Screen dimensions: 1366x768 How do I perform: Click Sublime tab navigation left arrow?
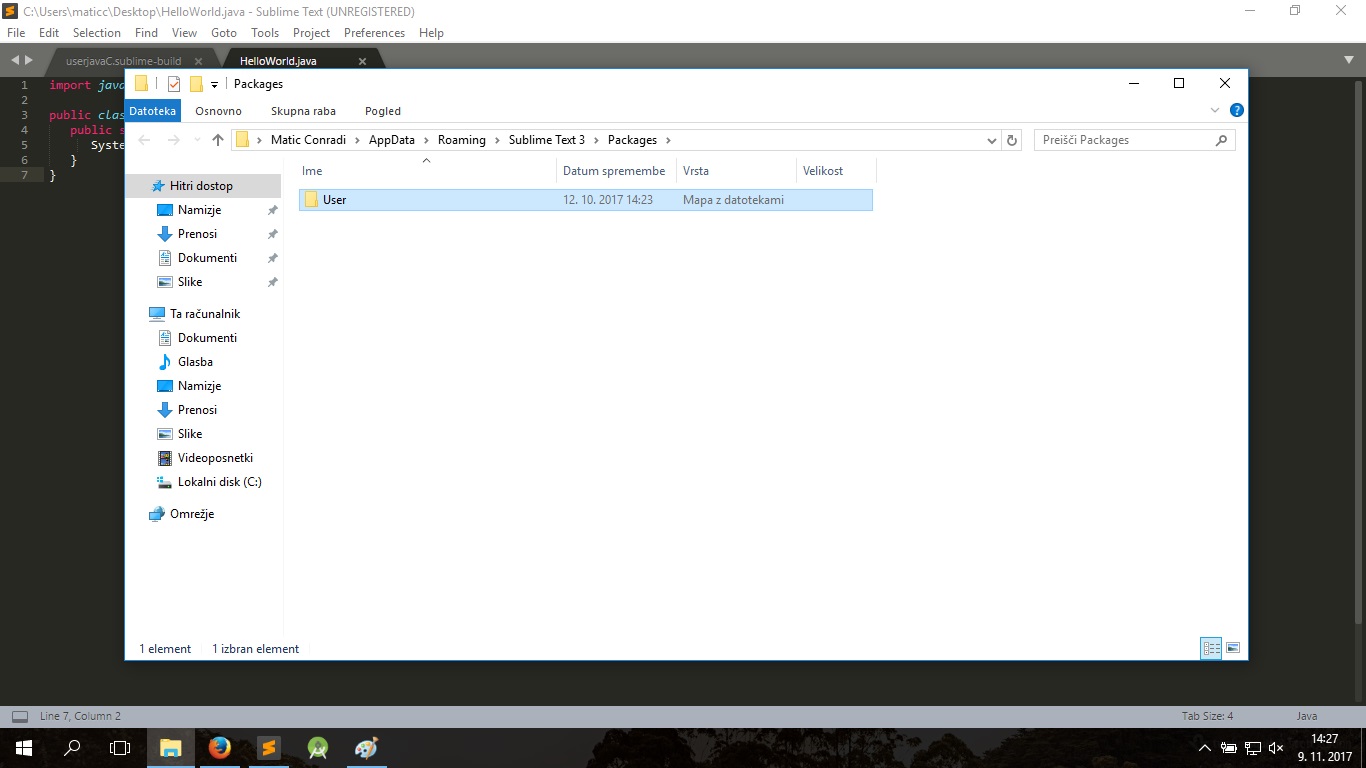(14, 61)
